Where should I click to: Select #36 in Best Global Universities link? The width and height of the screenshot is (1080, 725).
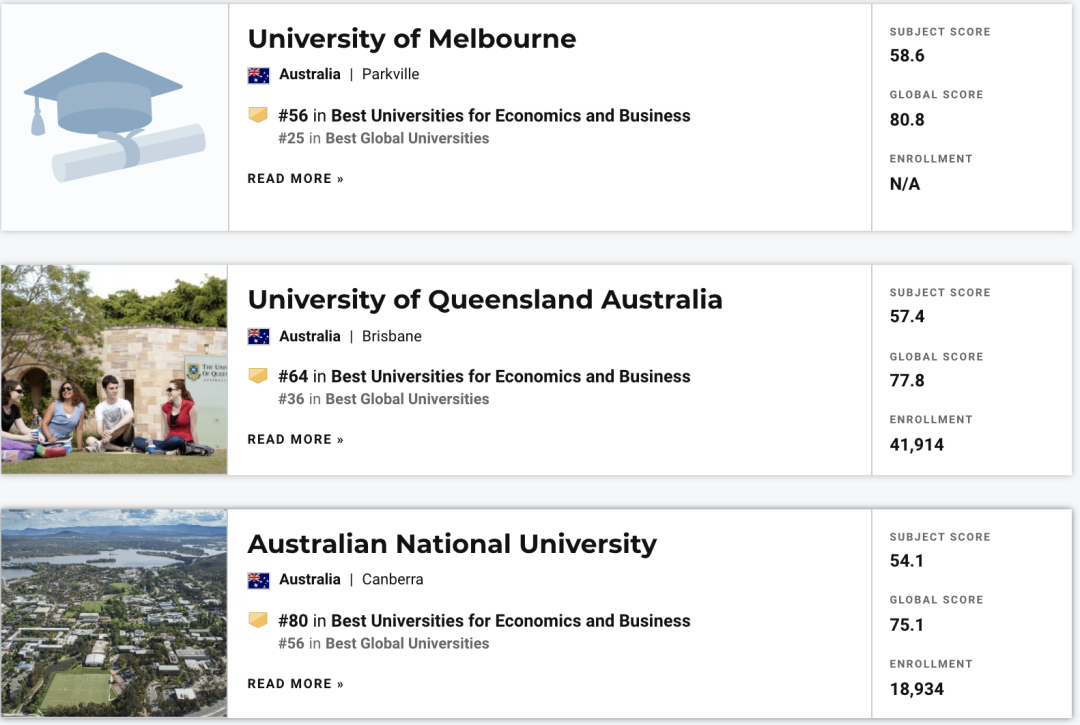[384, 399]
